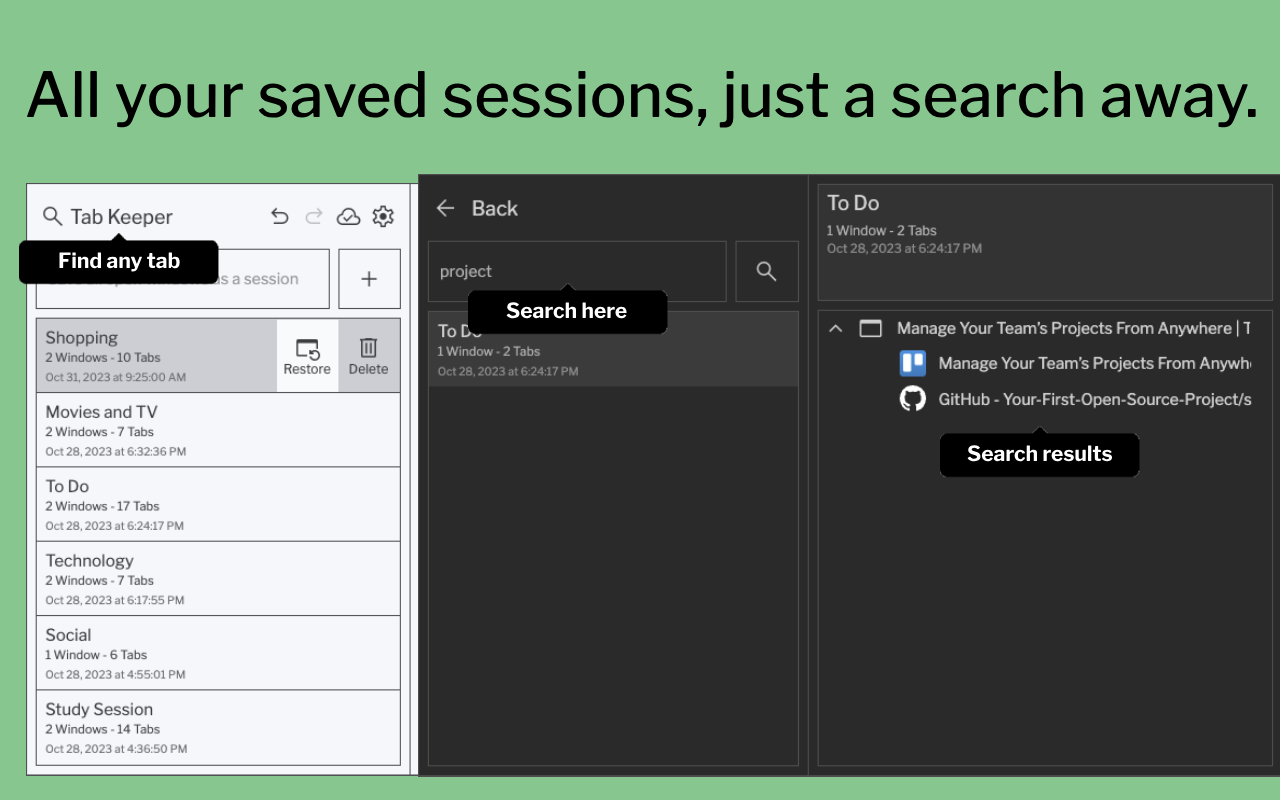Open Tab Keeper settings gear
This screenshot has height=800, width=1280.
coord(383,216)
